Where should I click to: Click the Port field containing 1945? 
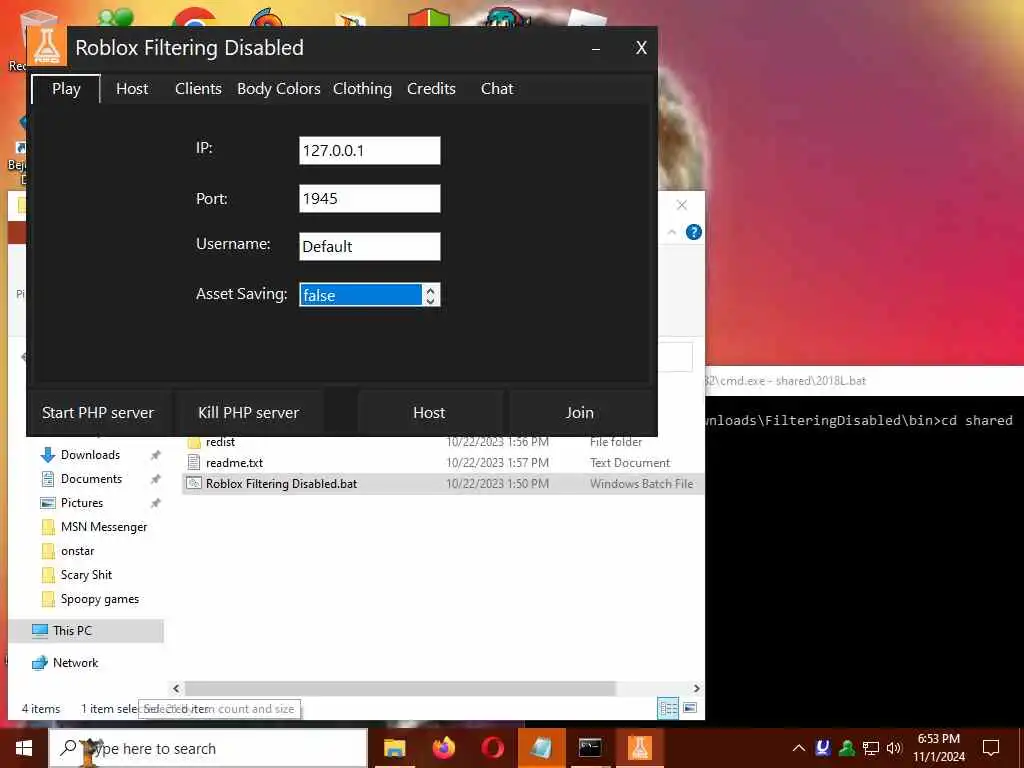pyautogui.click(x=370, y=199)
